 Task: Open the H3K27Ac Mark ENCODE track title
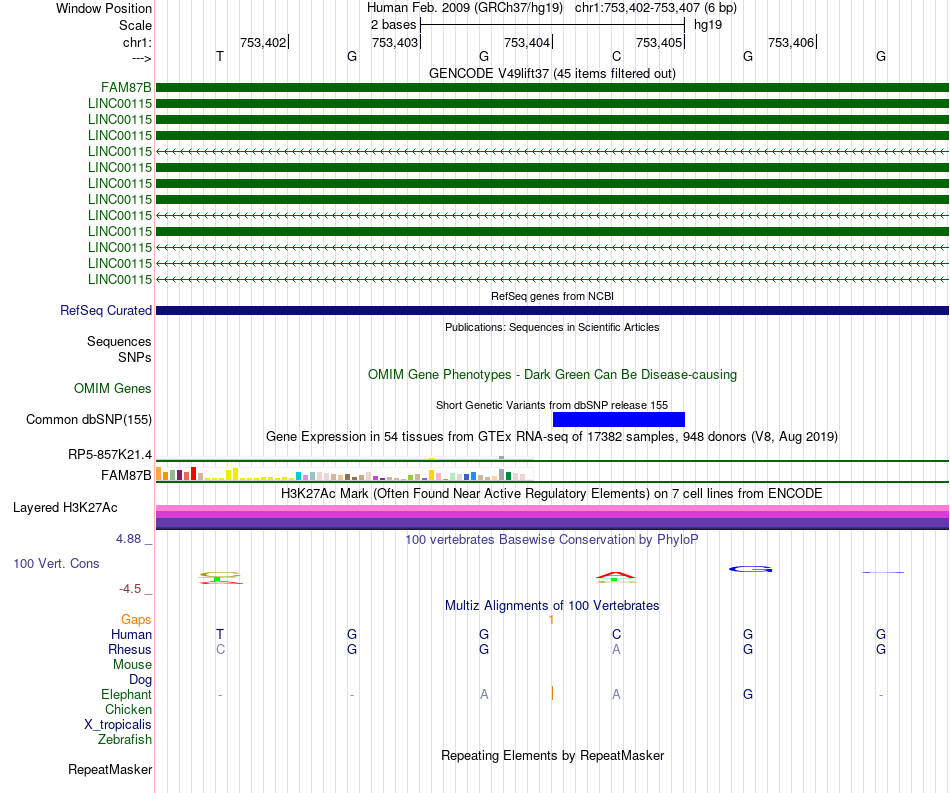point(552,494)
